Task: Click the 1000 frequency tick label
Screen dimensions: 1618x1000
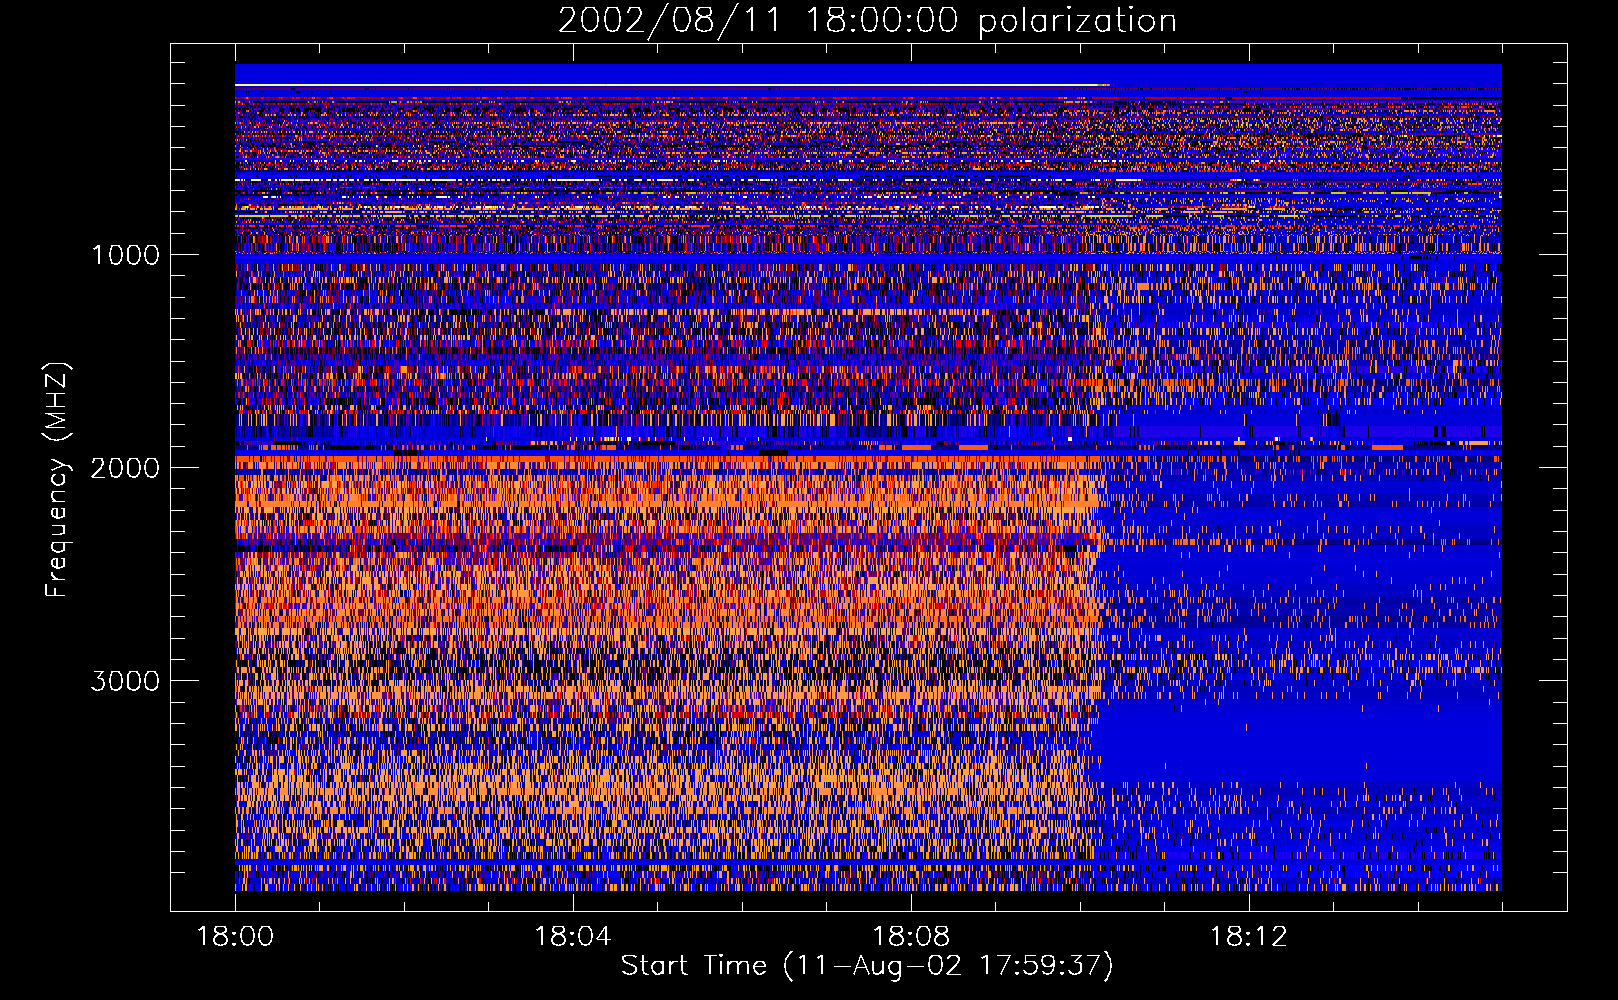Action: coord(125,255)
